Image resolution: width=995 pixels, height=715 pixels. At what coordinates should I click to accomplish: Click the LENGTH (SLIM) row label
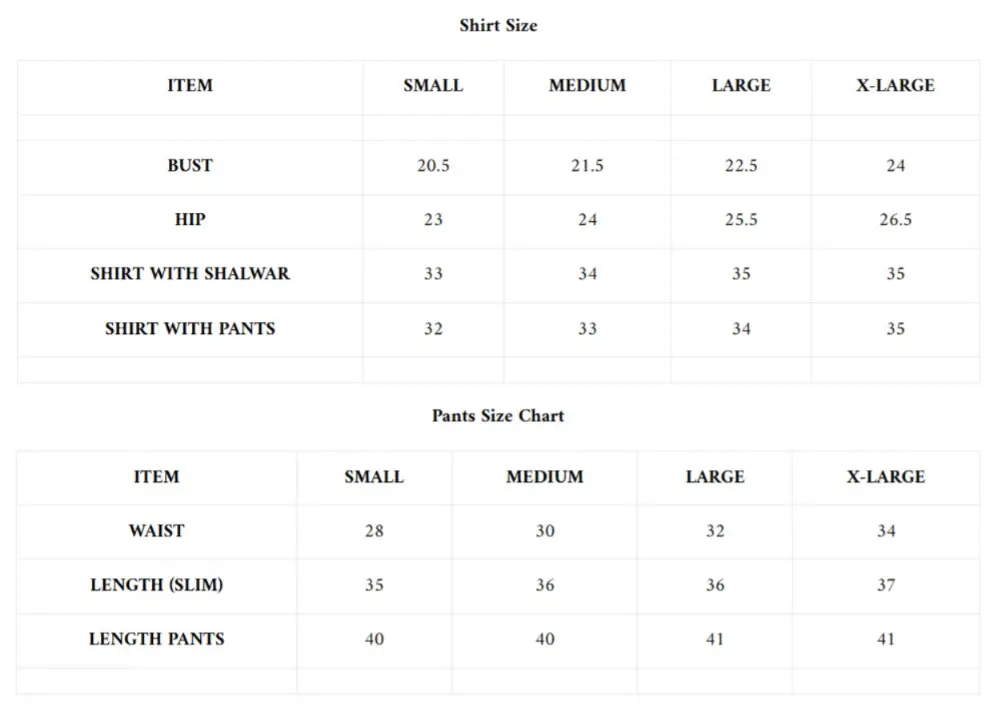(x=157, y=585)
